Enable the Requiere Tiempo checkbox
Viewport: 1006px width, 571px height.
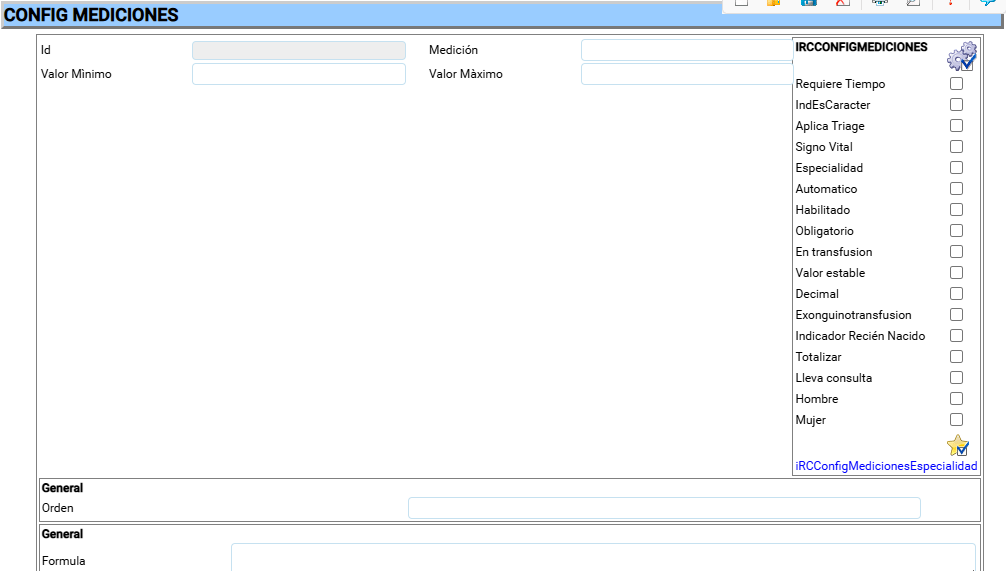(x=956, y=84)
